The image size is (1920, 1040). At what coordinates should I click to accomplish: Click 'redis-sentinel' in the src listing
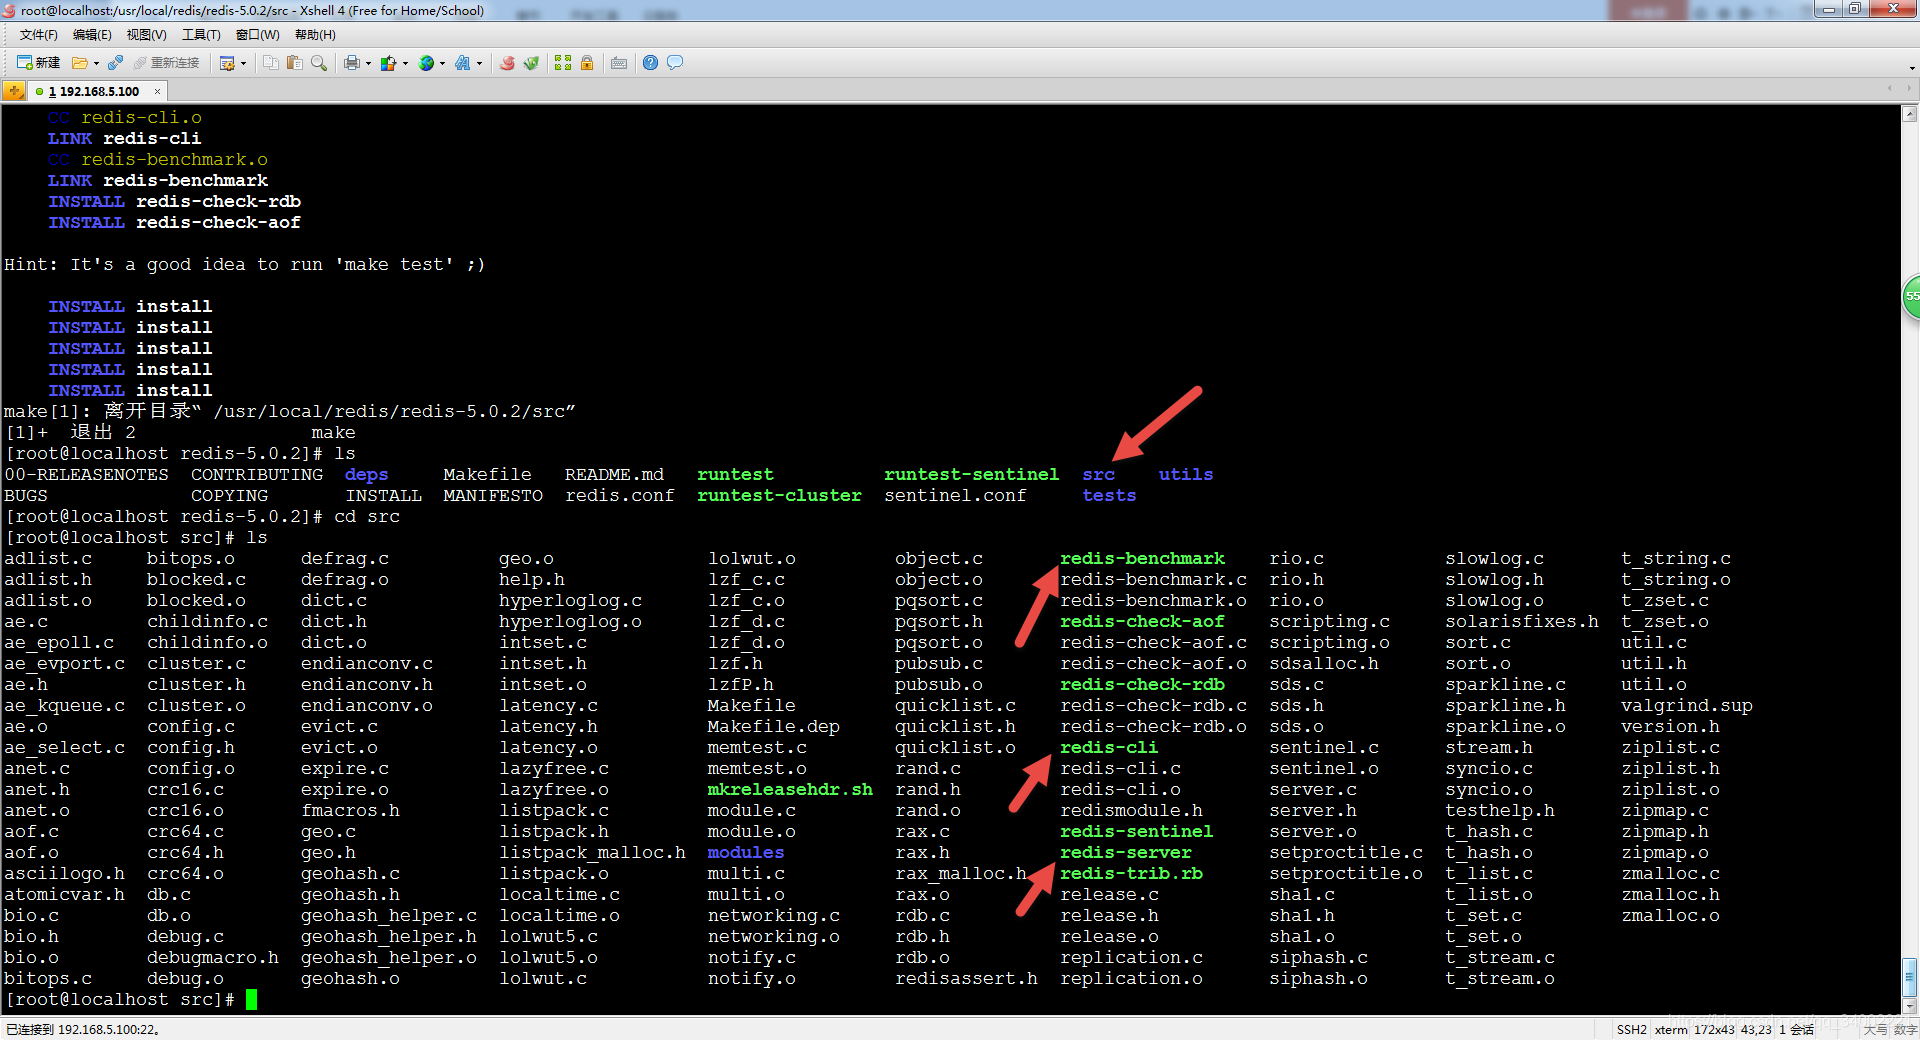(1137, 832)
